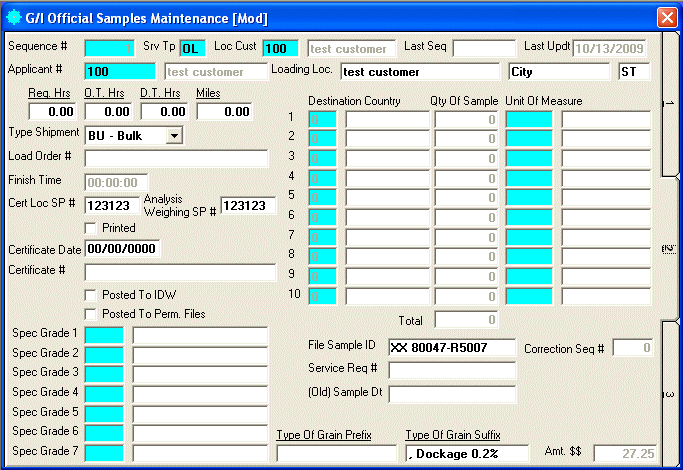The width and height of the screenshot is (683, 470).
Task: Select row 1 Destination Country code field
Action: [x=322, y=119]
